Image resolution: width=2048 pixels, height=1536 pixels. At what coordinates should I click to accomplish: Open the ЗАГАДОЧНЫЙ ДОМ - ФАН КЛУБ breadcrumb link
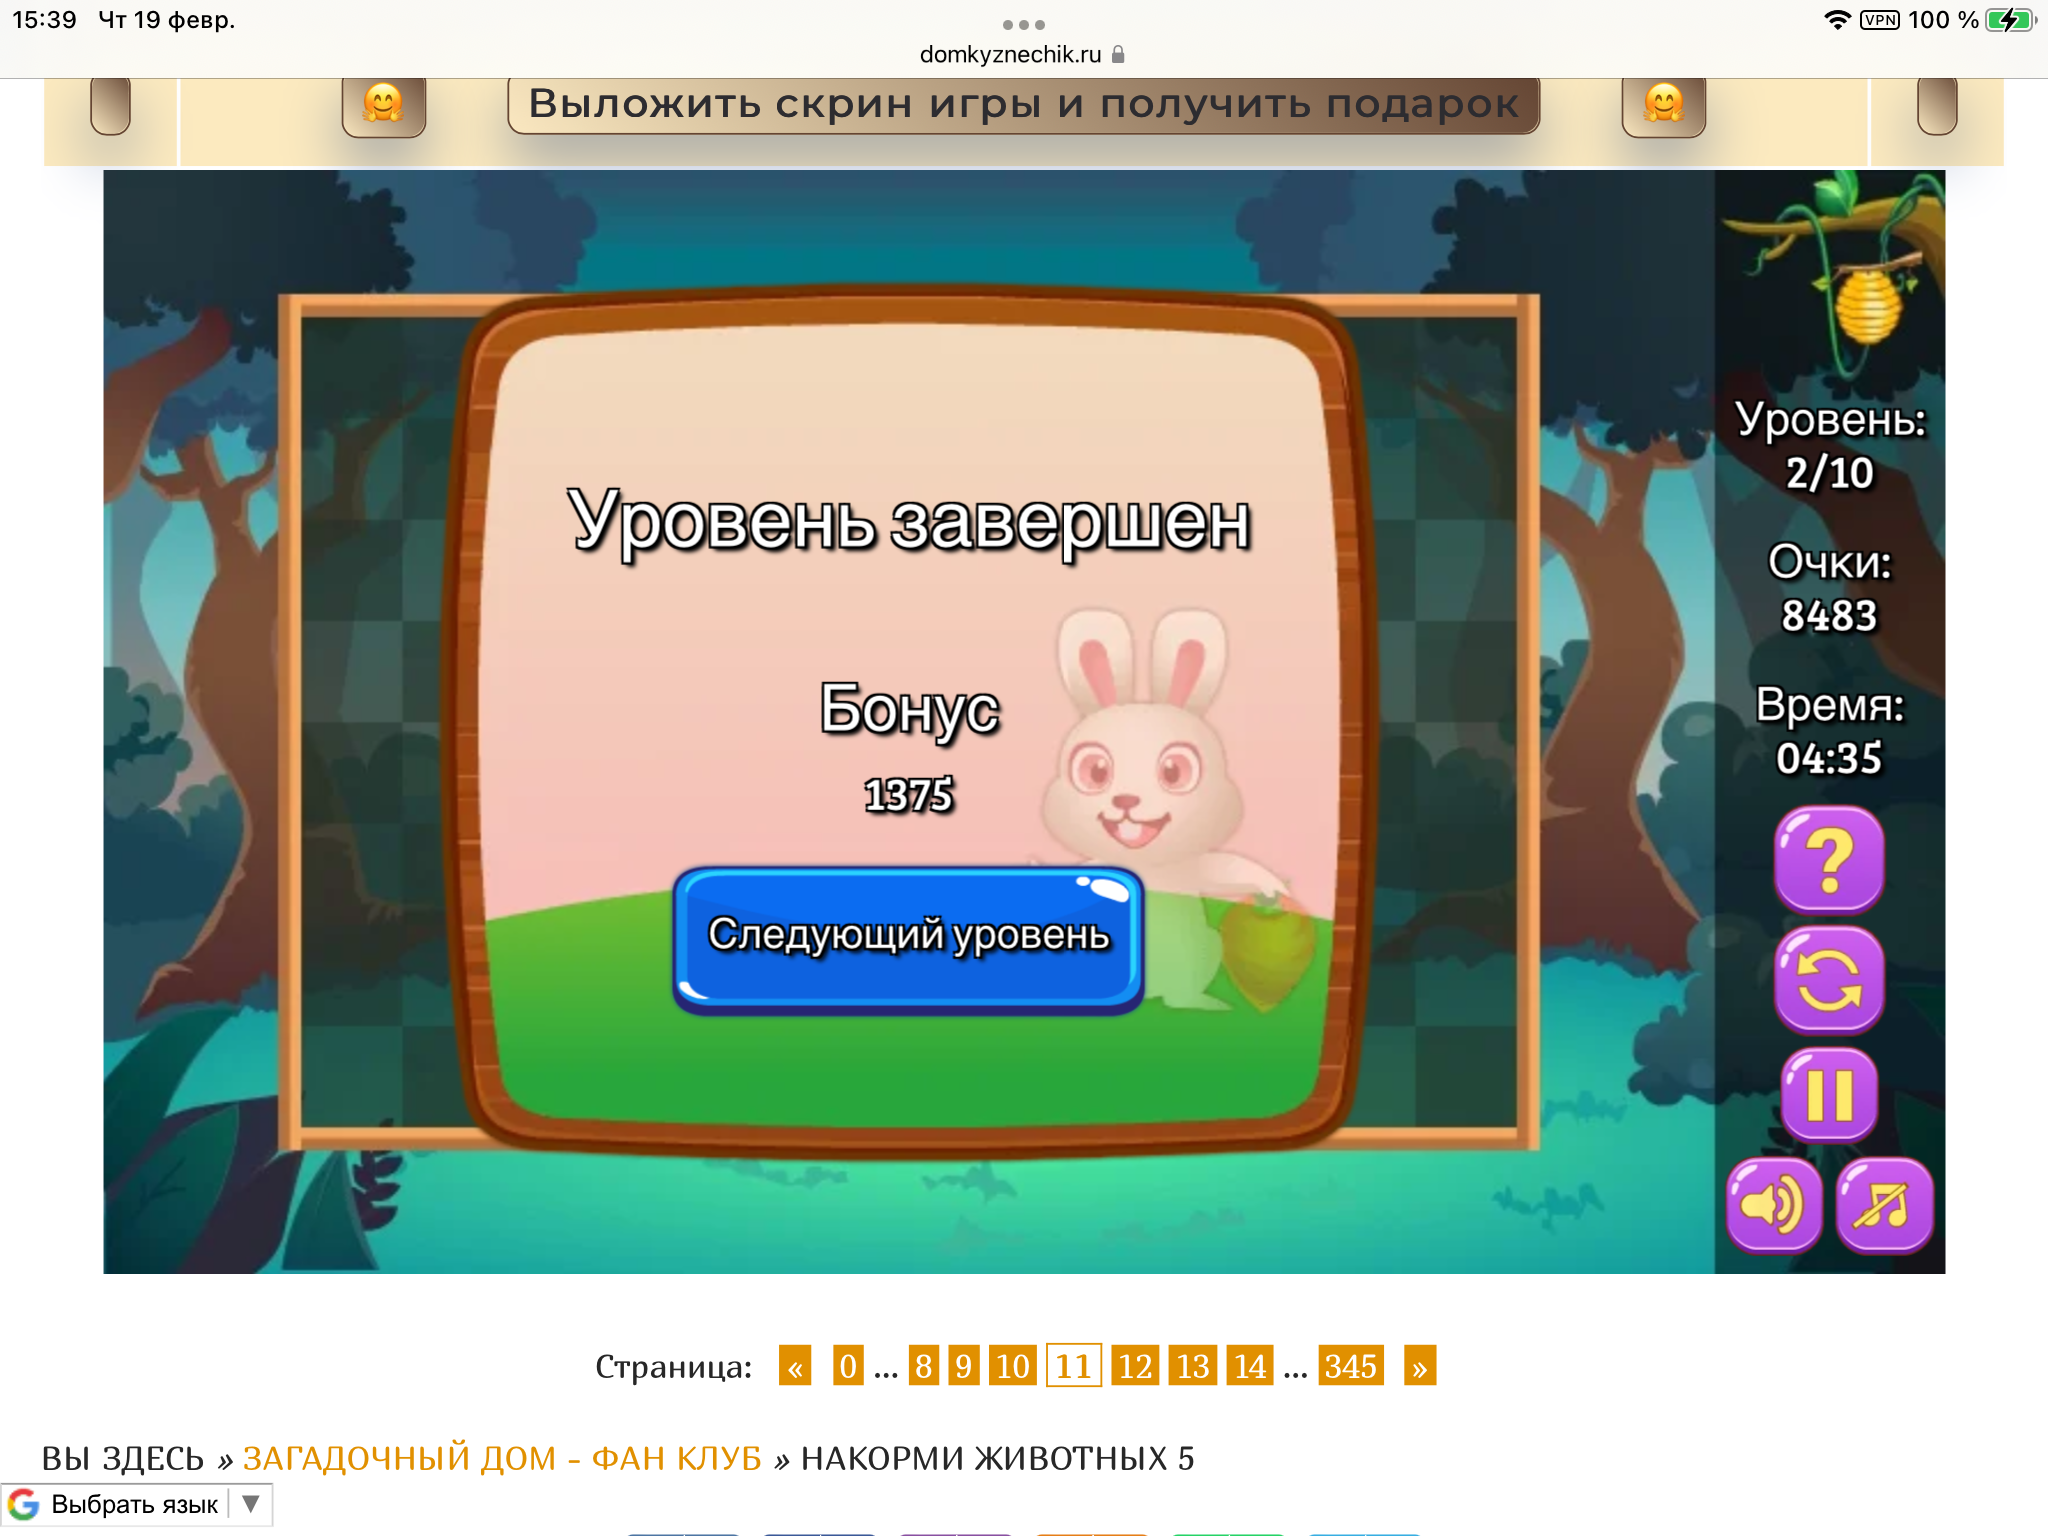click(x=502, y=1458)
